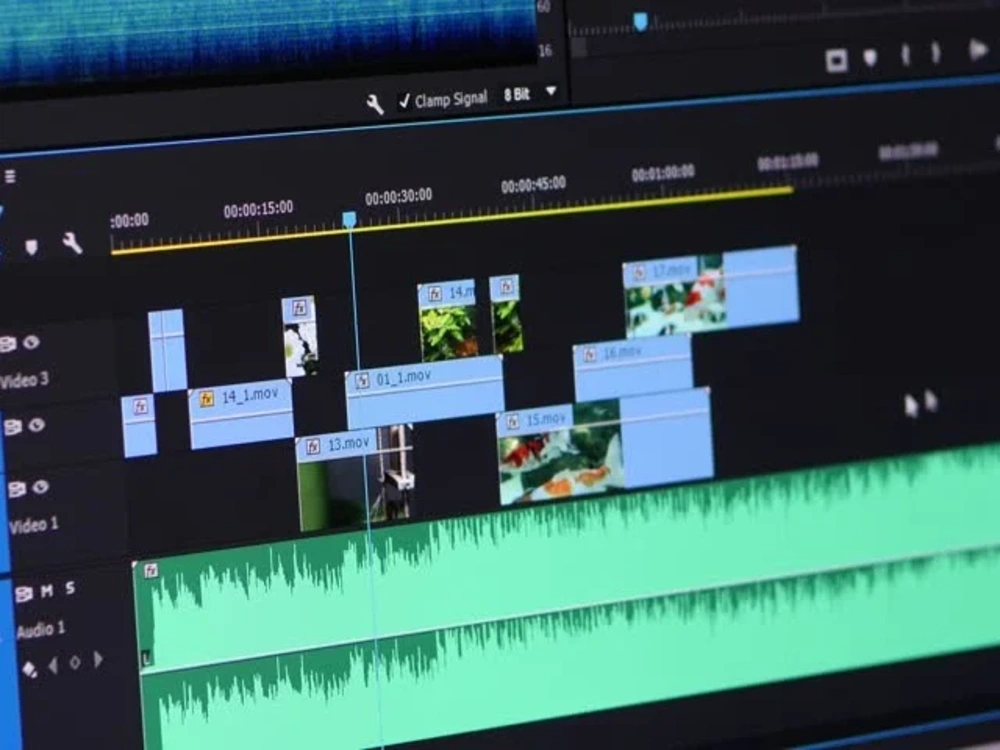Click the Video 1 track label

34,525
